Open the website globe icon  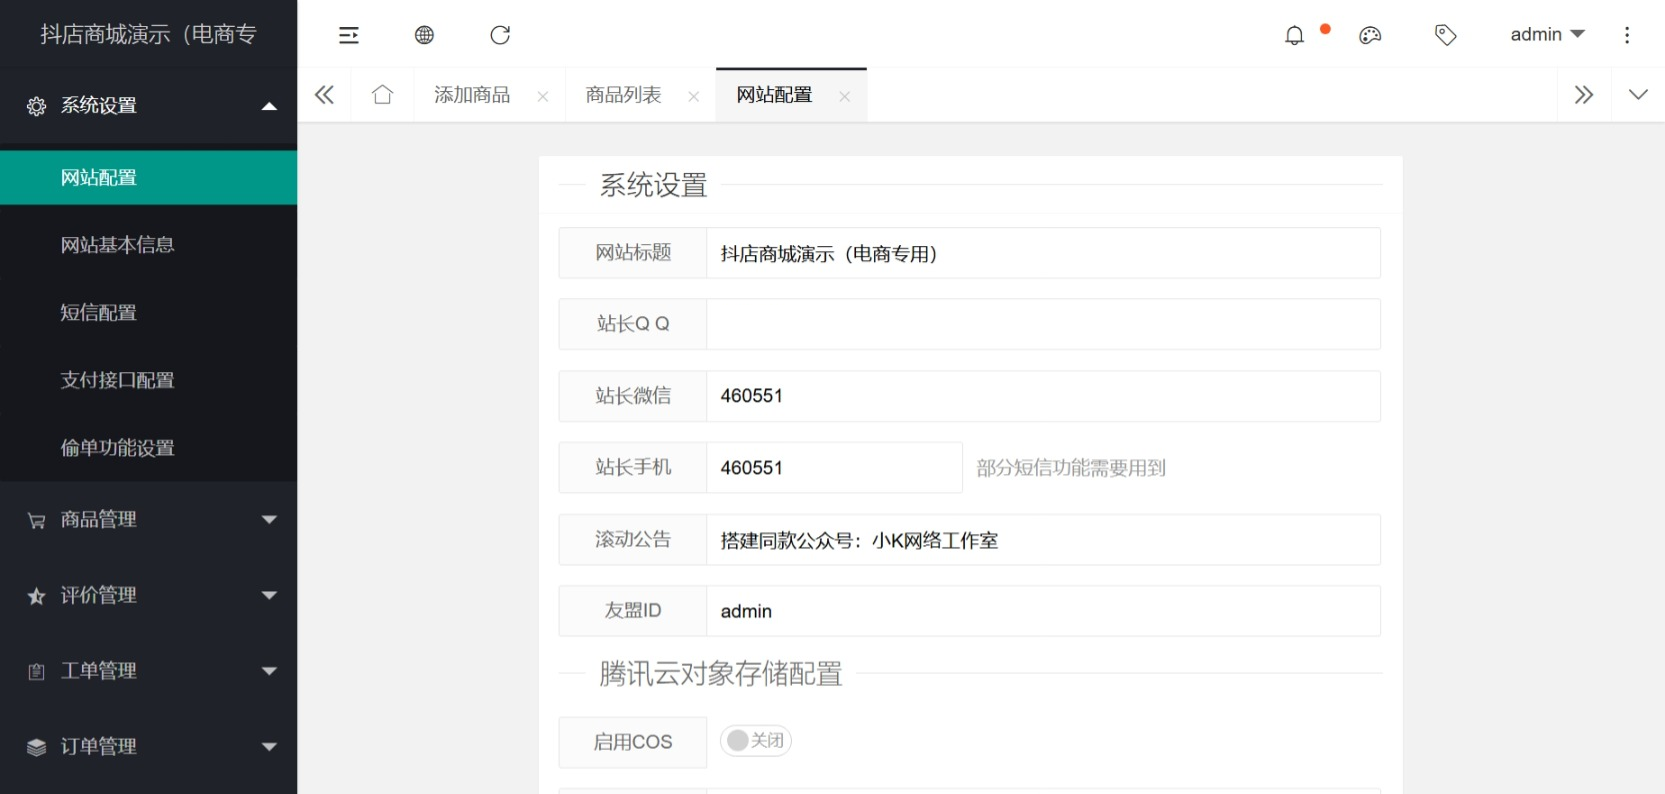click(x=424, y=36)
